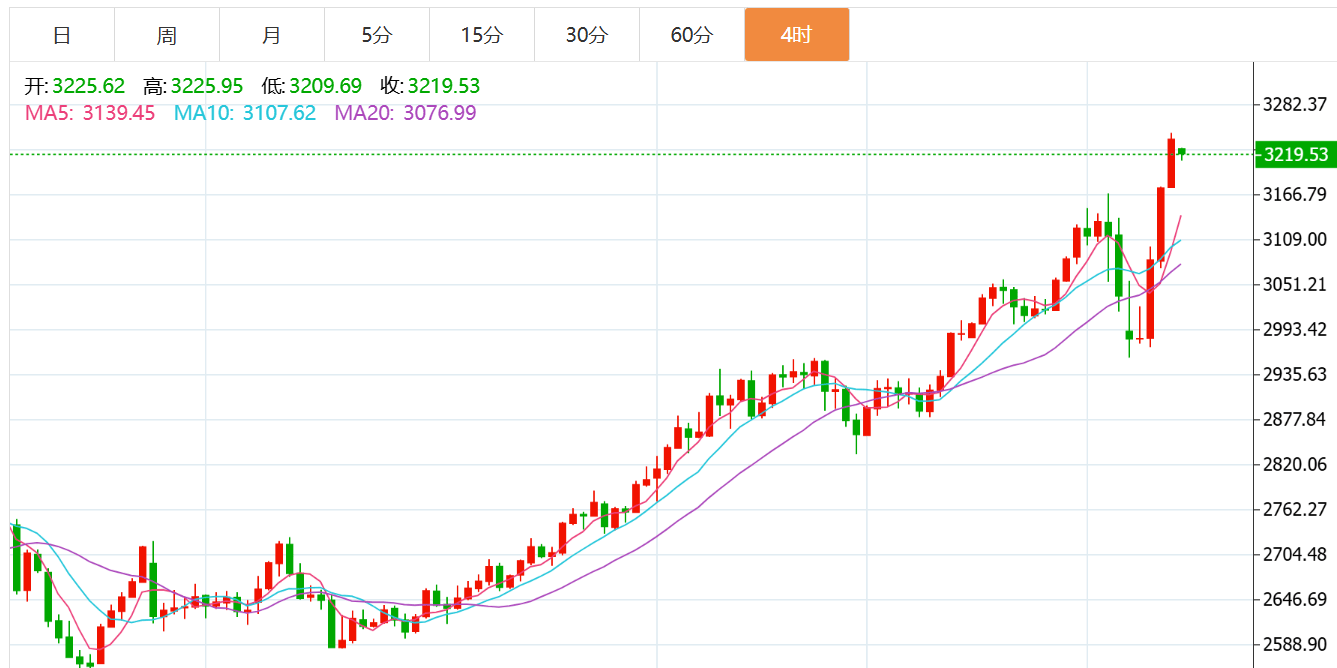Click the tall red candle near 3219
The width and height of the screenshot is (1337, 668).
tap(1171, 162)
